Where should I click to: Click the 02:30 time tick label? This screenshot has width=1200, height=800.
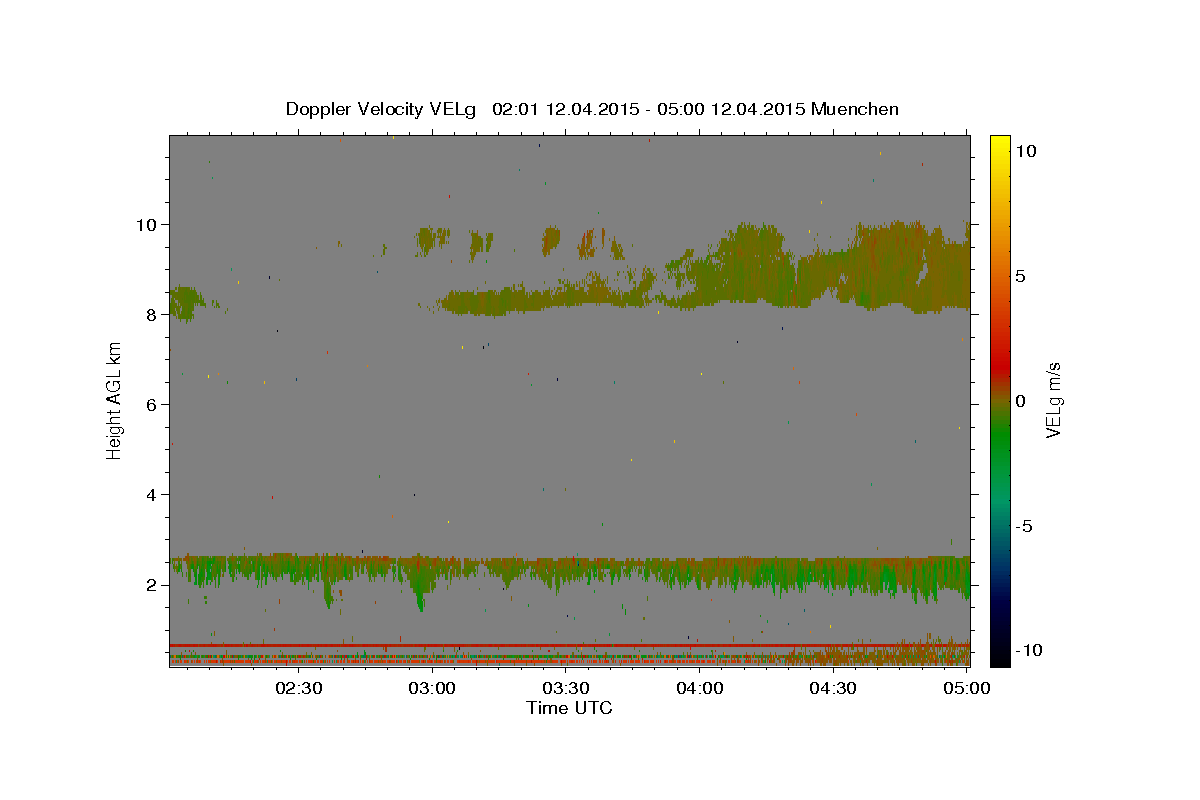pos(299,688)
